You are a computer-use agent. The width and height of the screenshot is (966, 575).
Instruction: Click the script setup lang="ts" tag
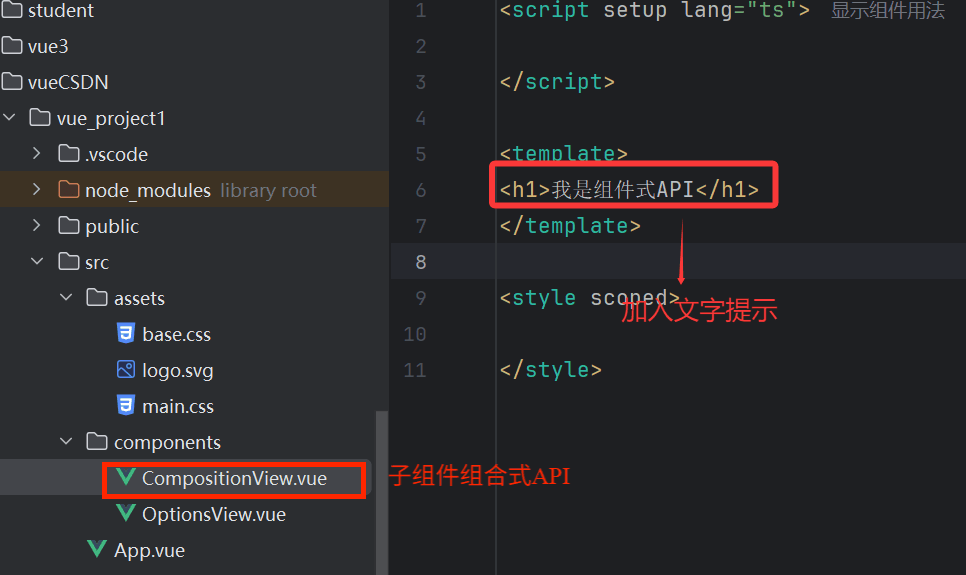pos(654,10)
